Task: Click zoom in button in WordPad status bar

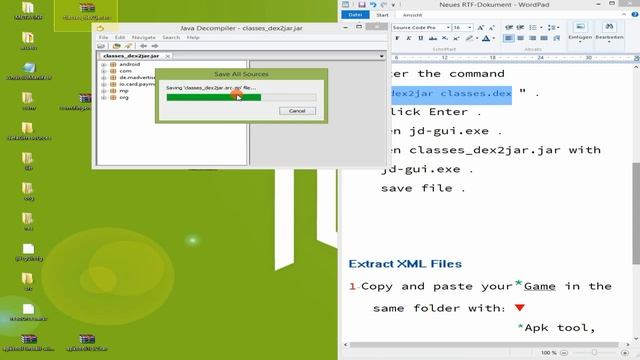Action: [624, 353]
